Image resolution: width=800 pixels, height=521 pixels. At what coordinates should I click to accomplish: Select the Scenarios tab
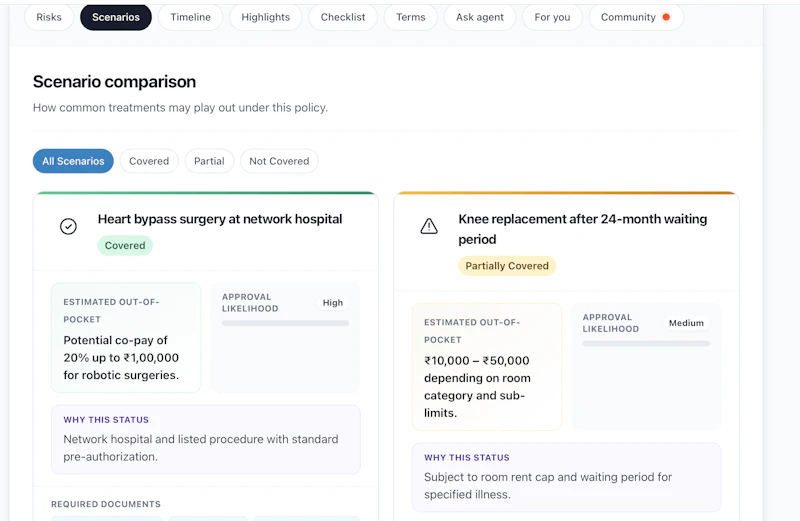tap(116, 17)
